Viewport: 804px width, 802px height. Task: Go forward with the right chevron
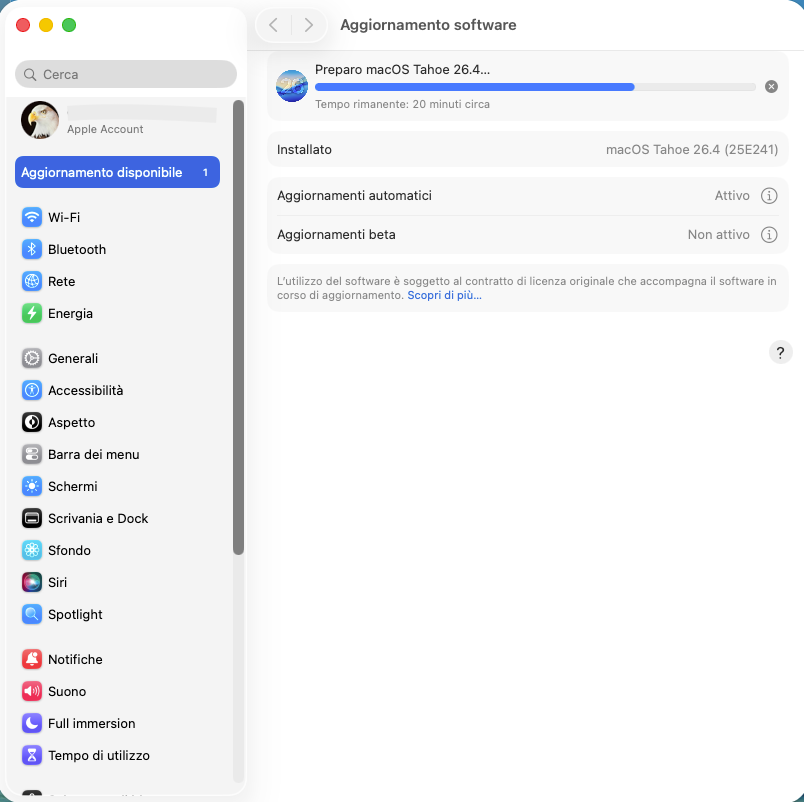tap(308, 25)
